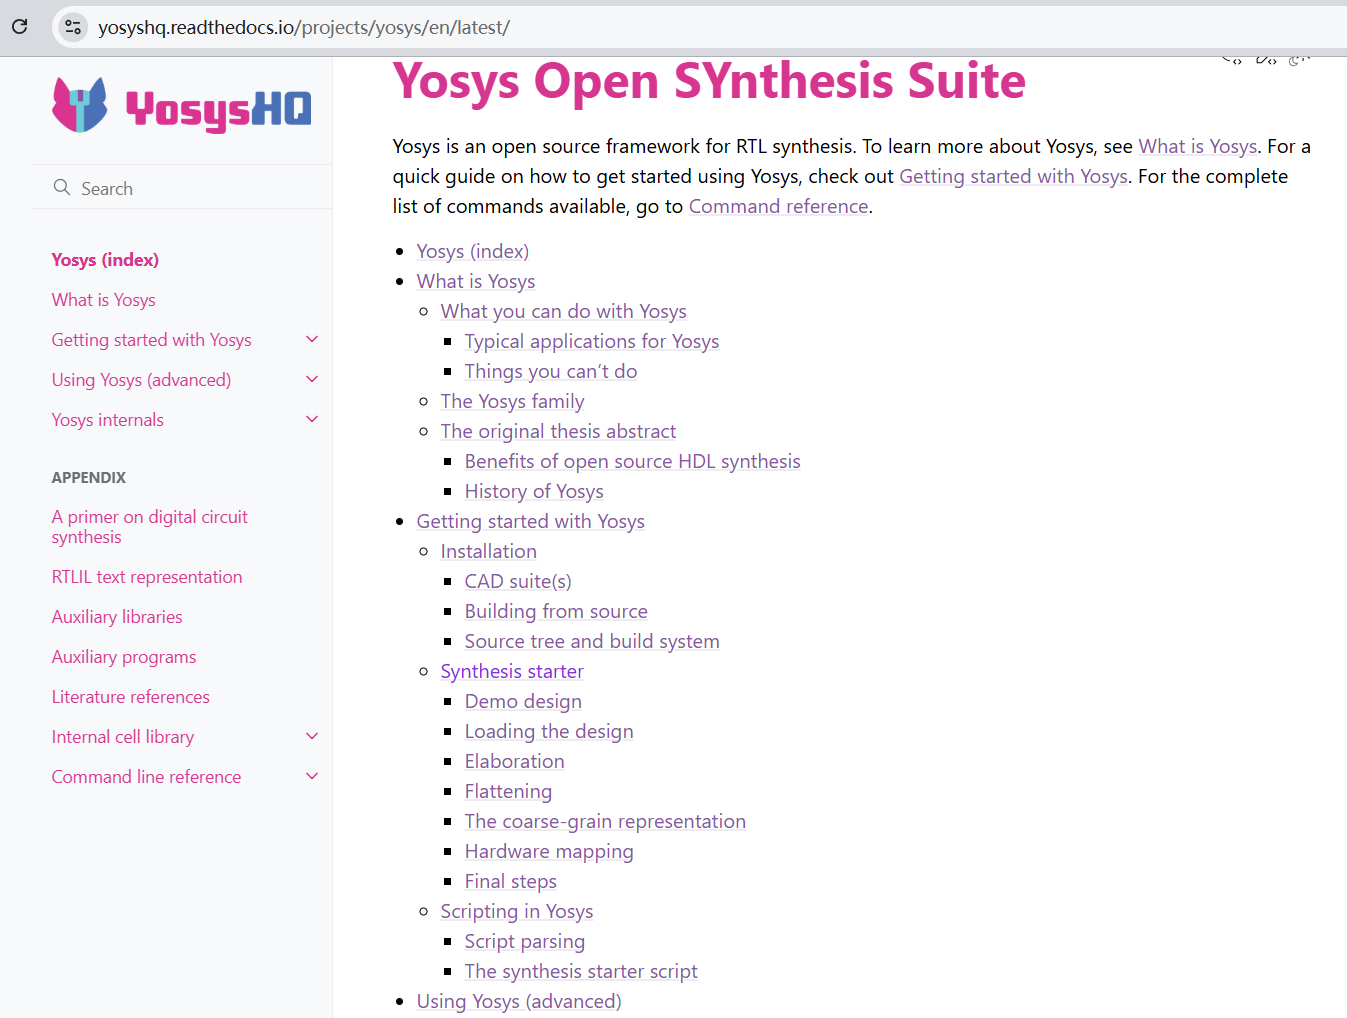1347x1018 pixels.
Task: Open the Flattening link
Action: (508, 791)
